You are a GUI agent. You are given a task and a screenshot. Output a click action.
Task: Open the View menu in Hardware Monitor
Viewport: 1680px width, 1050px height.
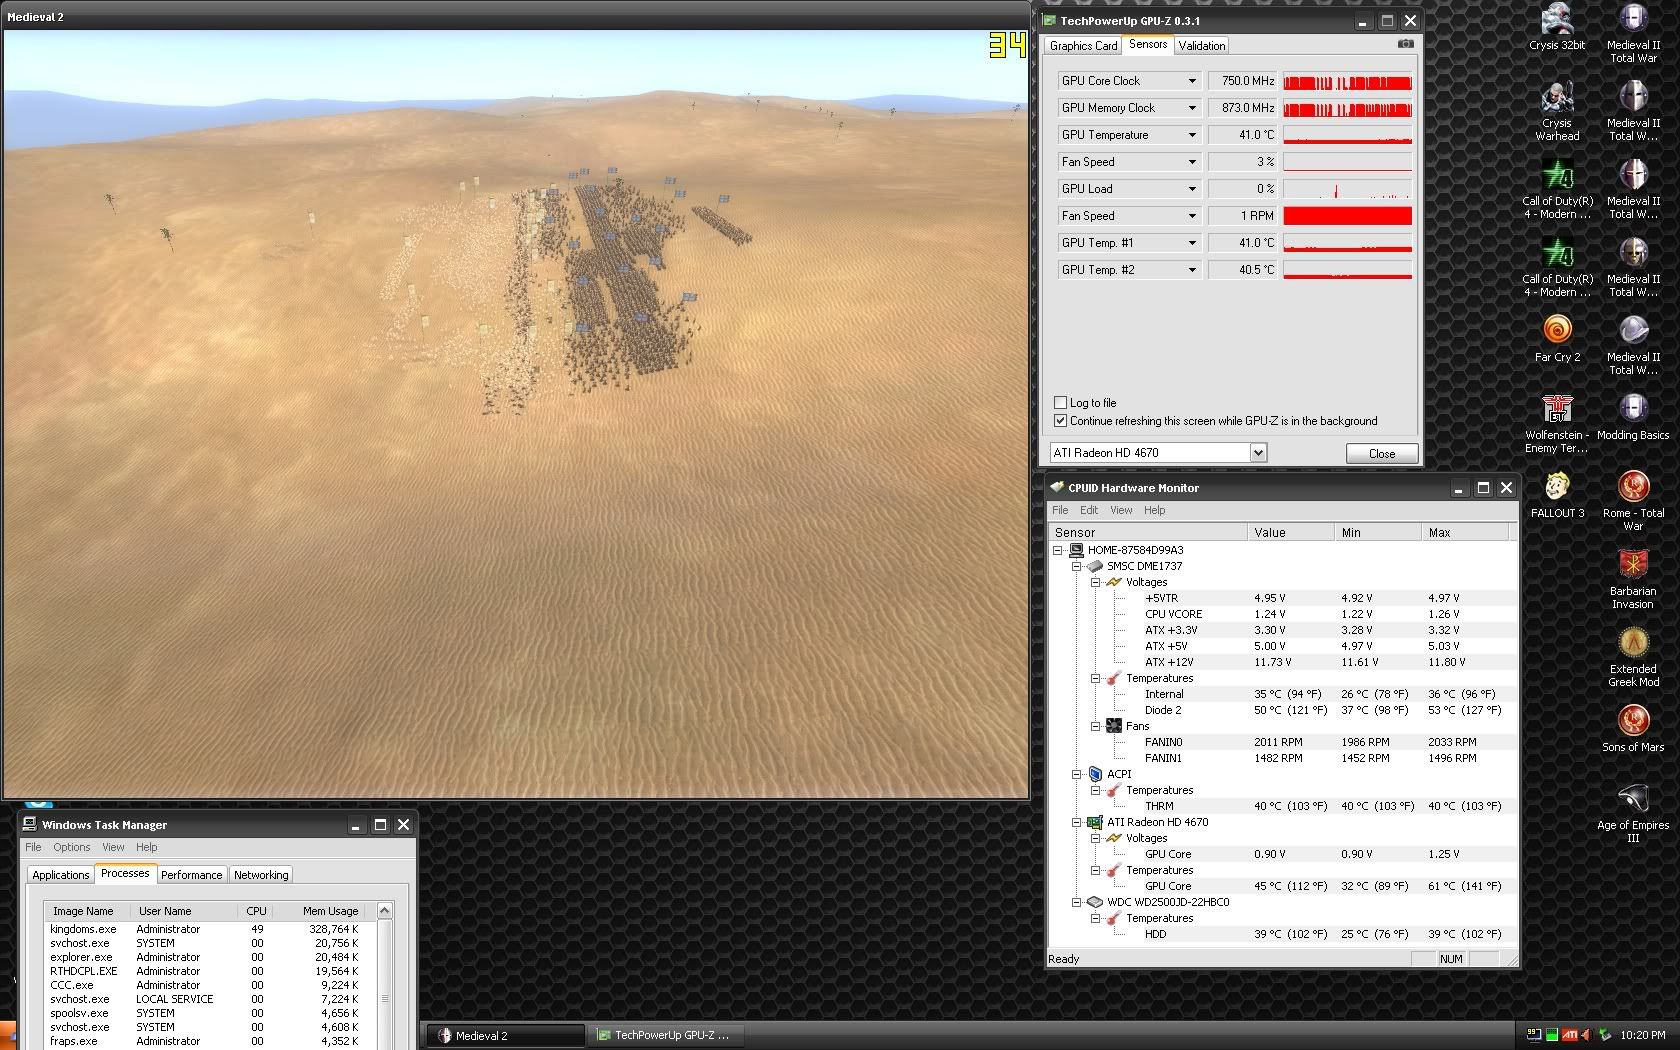[x=1121, y=510]
